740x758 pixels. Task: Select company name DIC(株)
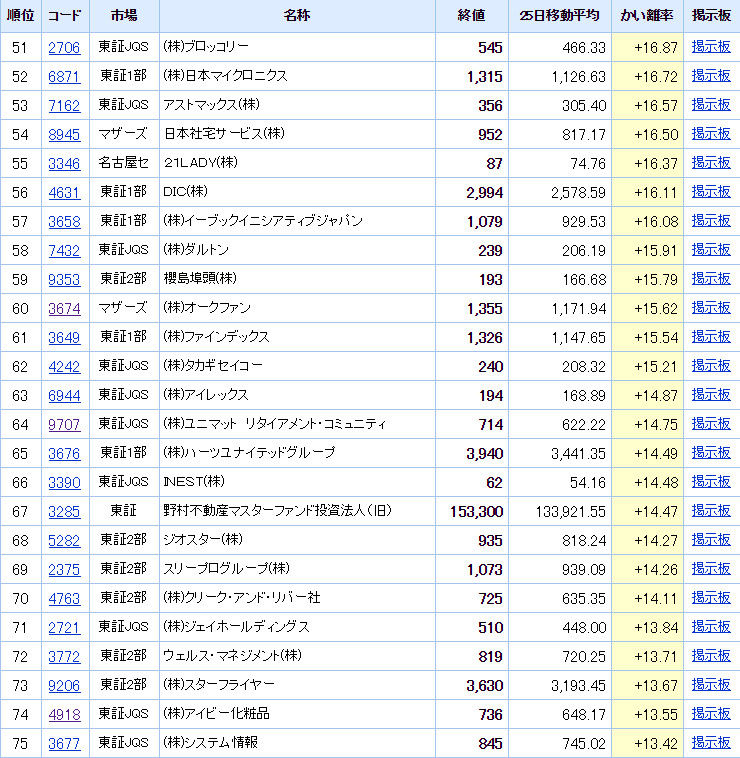pos(186,192)
